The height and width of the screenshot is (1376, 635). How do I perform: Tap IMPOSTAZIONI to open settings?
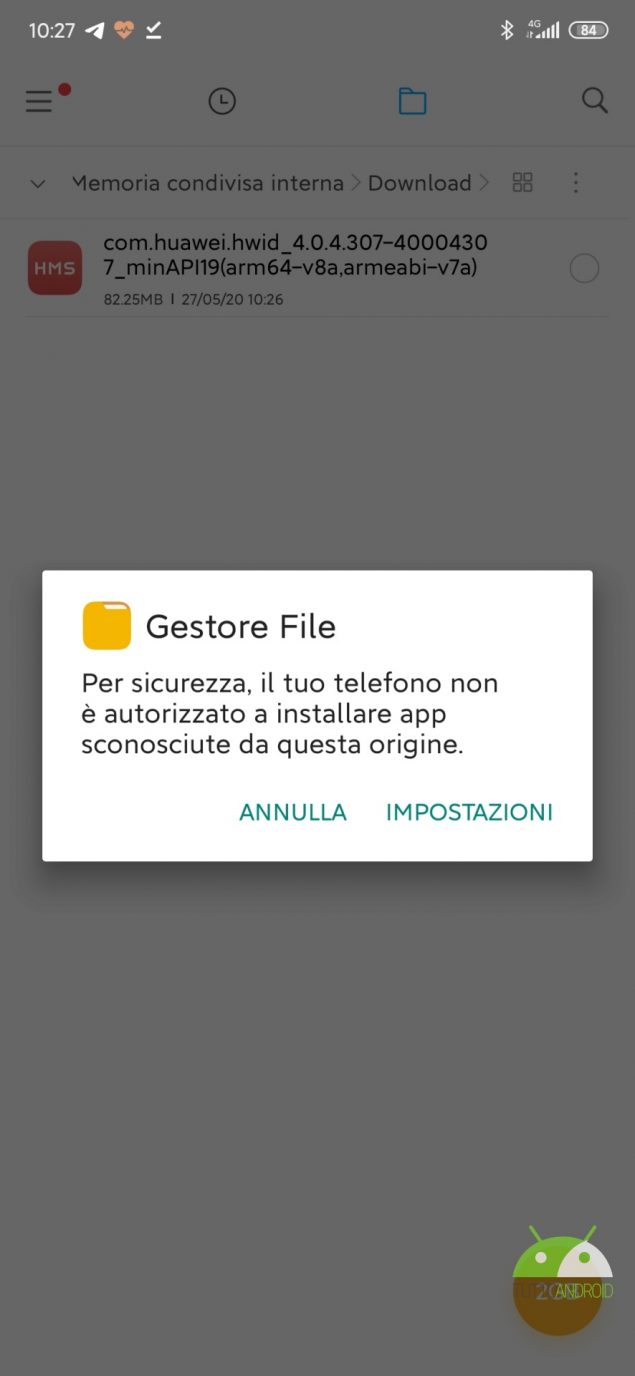pos(469,812)
